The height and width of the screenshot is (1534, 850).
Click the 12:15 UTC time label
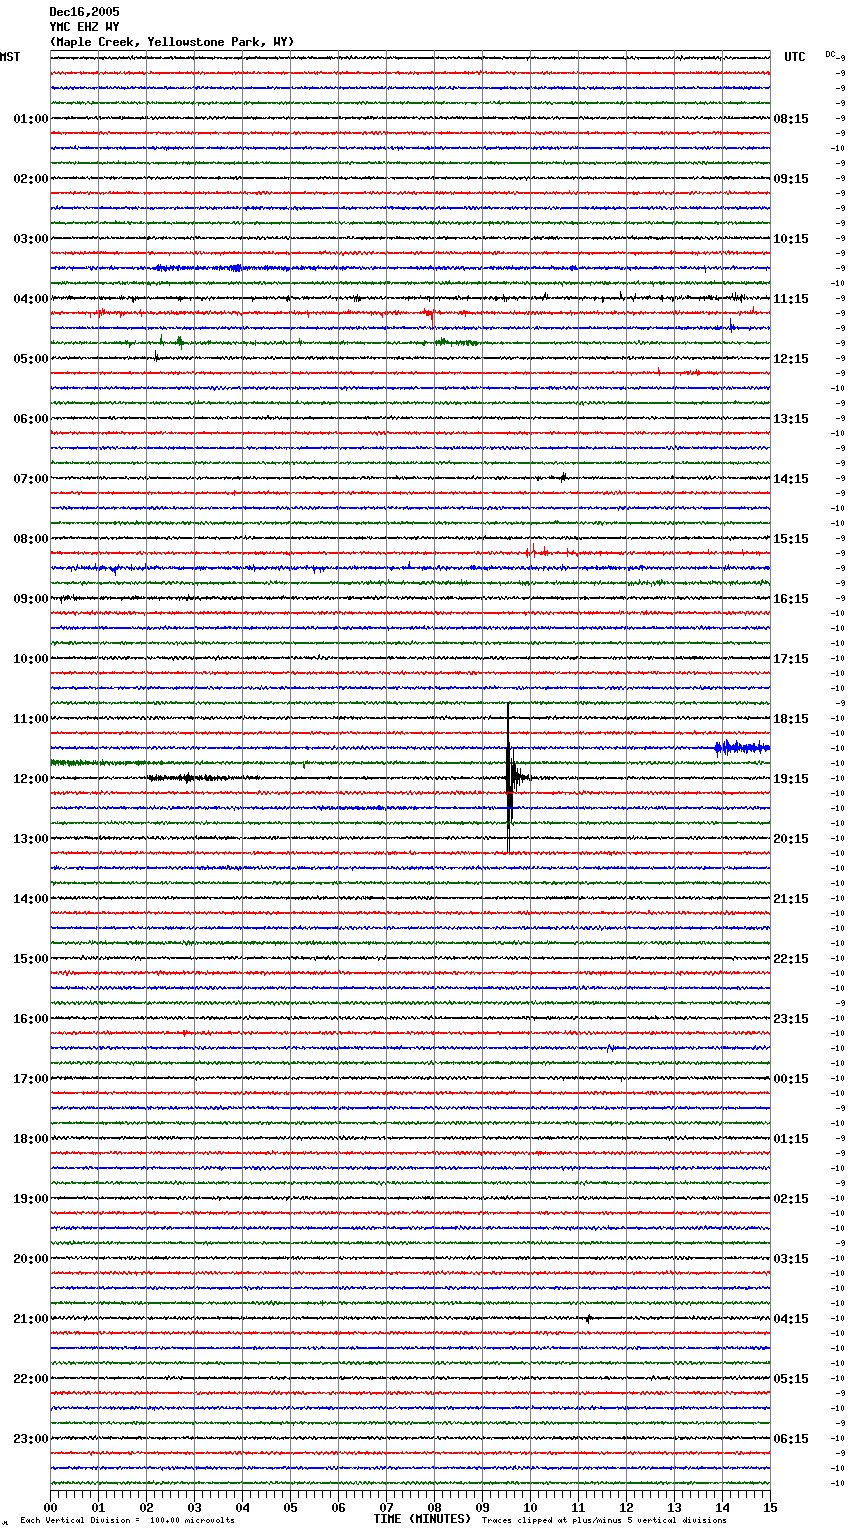[x=791, y=359]
